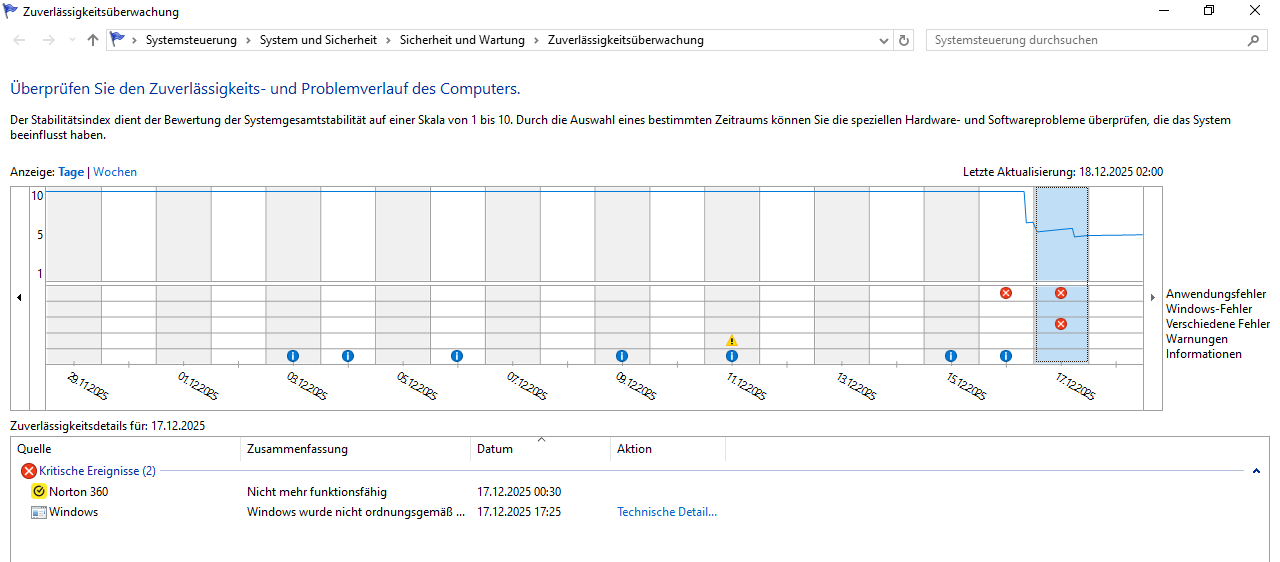Click the information icon on 11.12.2025
This screenshot has width=1280, height=562.
[x=732, y=356]
